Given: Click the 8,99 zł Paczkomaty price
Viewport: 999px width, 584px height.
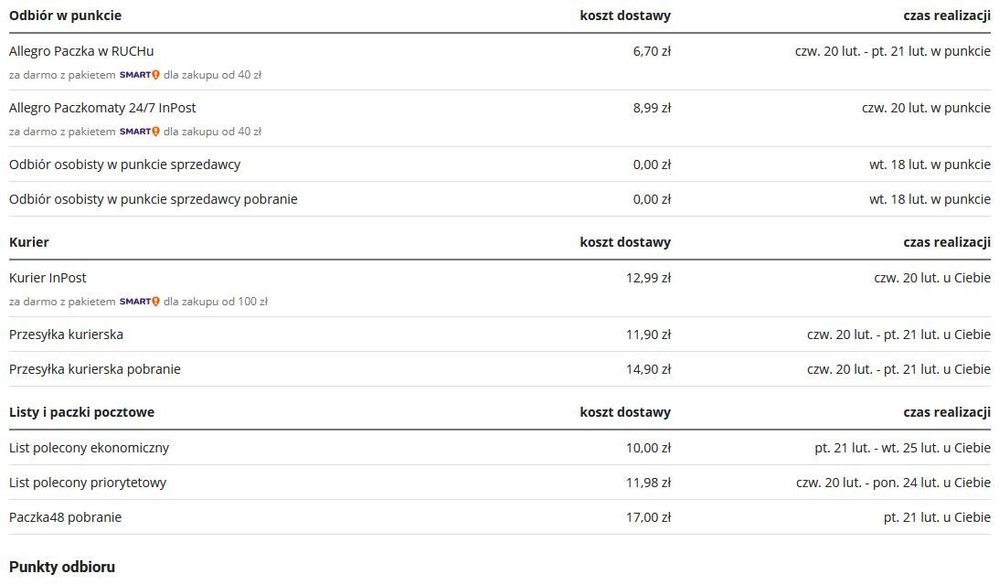Looking at the screenshot, I should click(651, 108).
